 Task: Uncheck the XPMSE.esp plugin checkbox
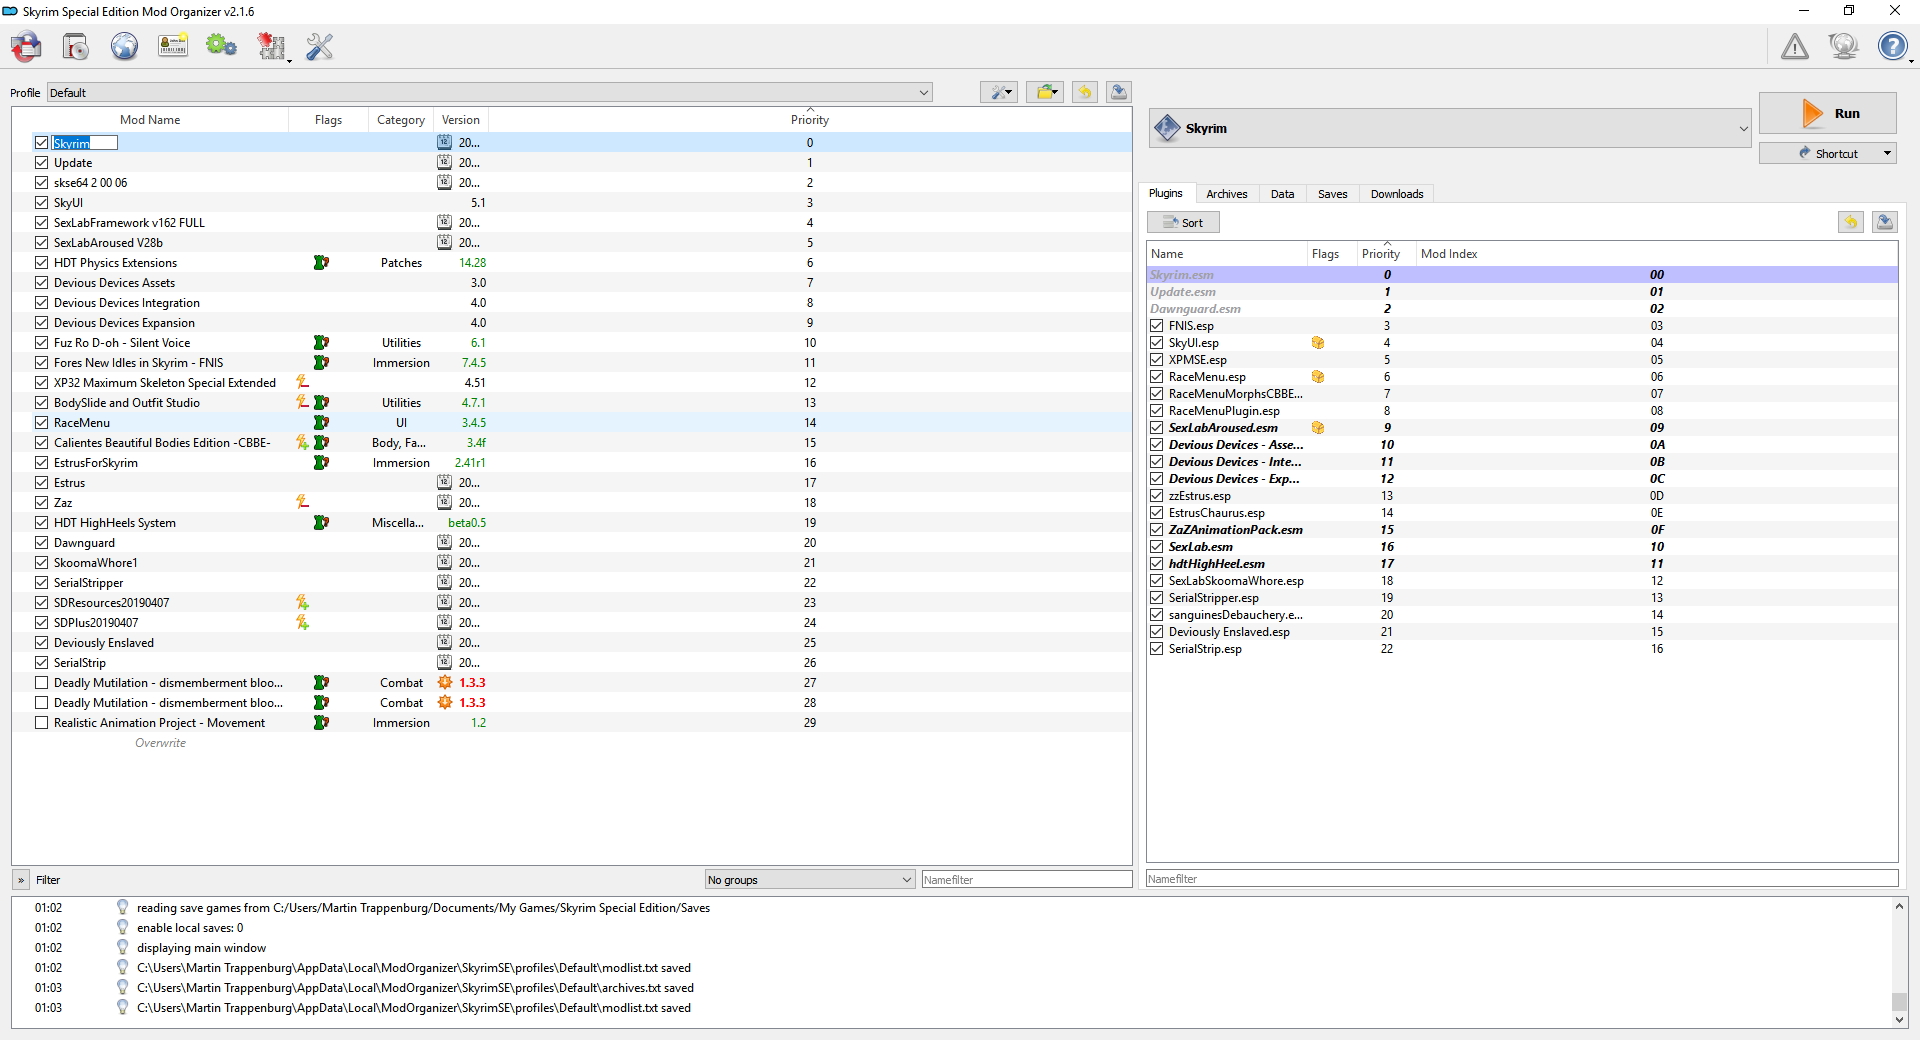pos(1157,360)
